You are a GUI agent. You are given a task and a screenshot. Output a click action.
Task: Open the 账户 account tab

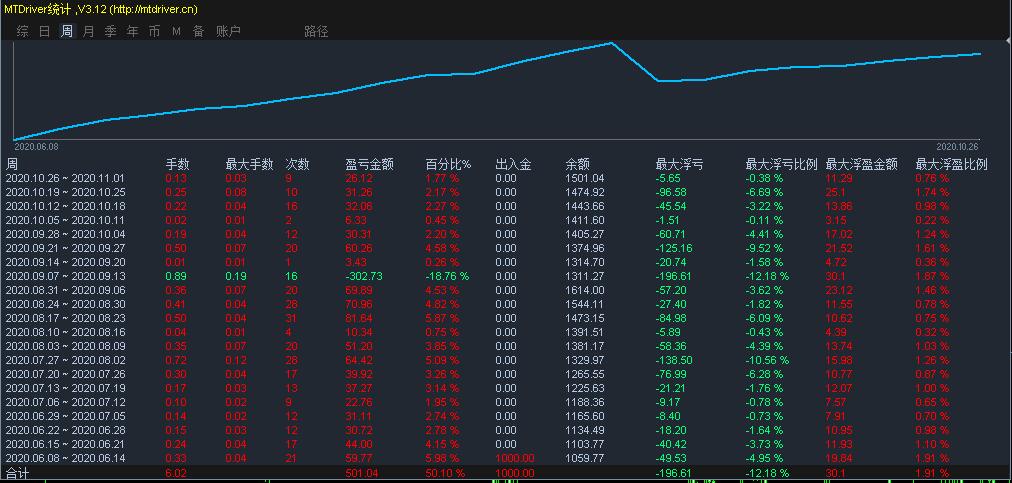(228, 31)
